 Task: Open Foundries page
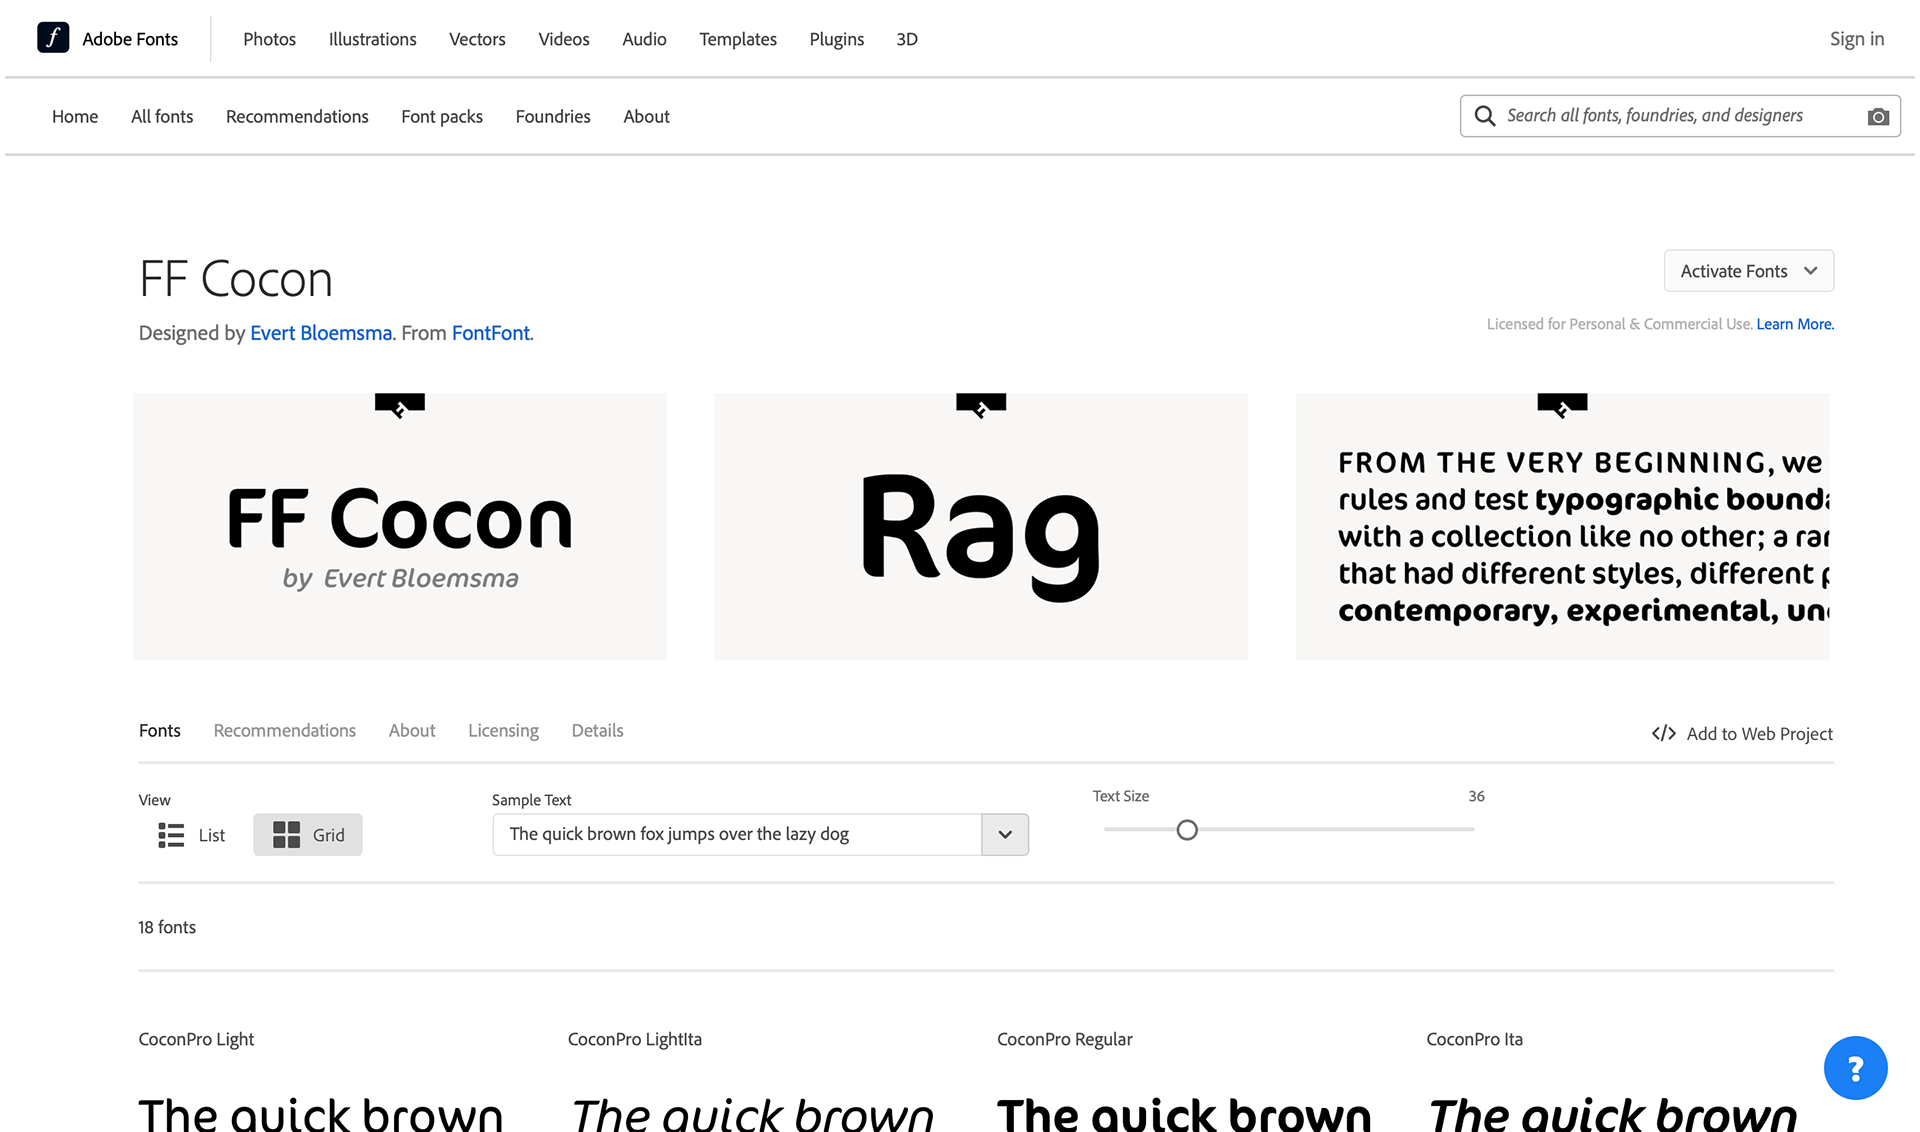(x=553, y=117)
